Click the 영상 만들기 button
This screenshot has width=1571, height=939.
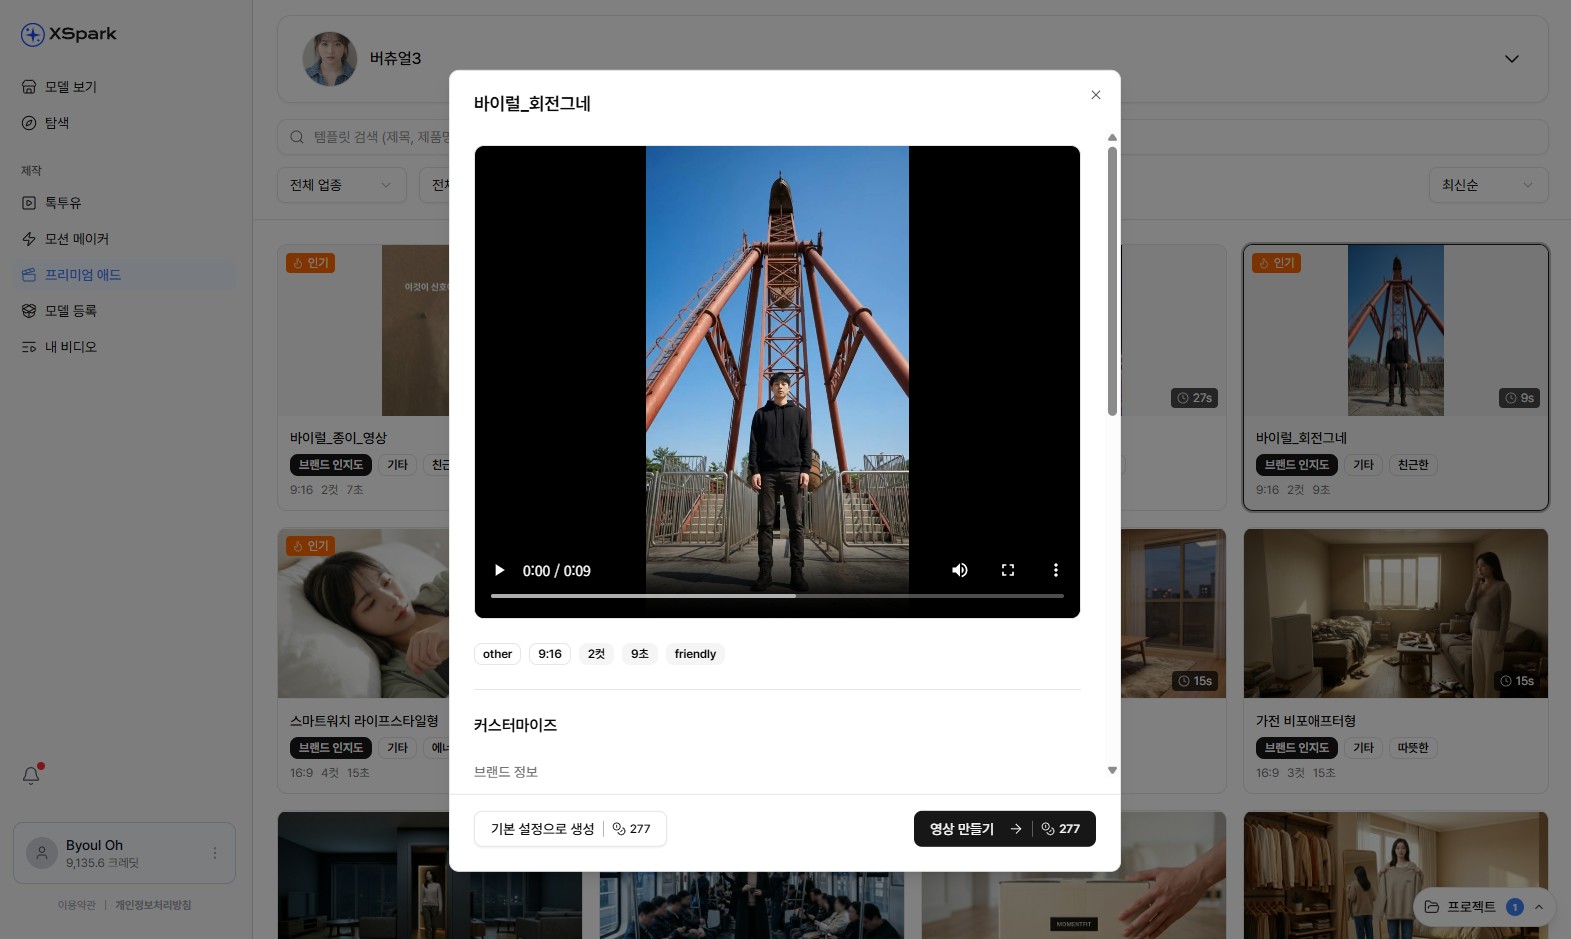[x=1004, y=829]
